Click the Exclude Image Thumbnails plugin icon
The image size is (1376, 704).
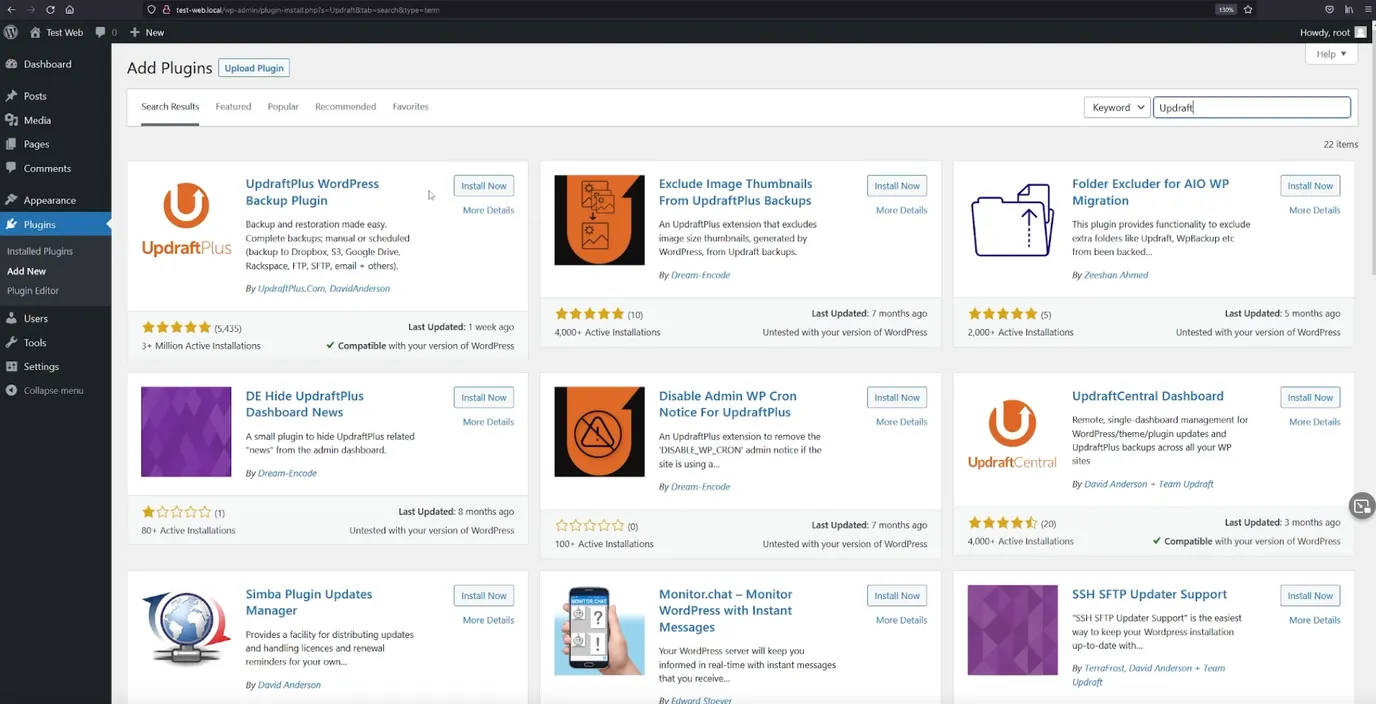coord(599,220)
